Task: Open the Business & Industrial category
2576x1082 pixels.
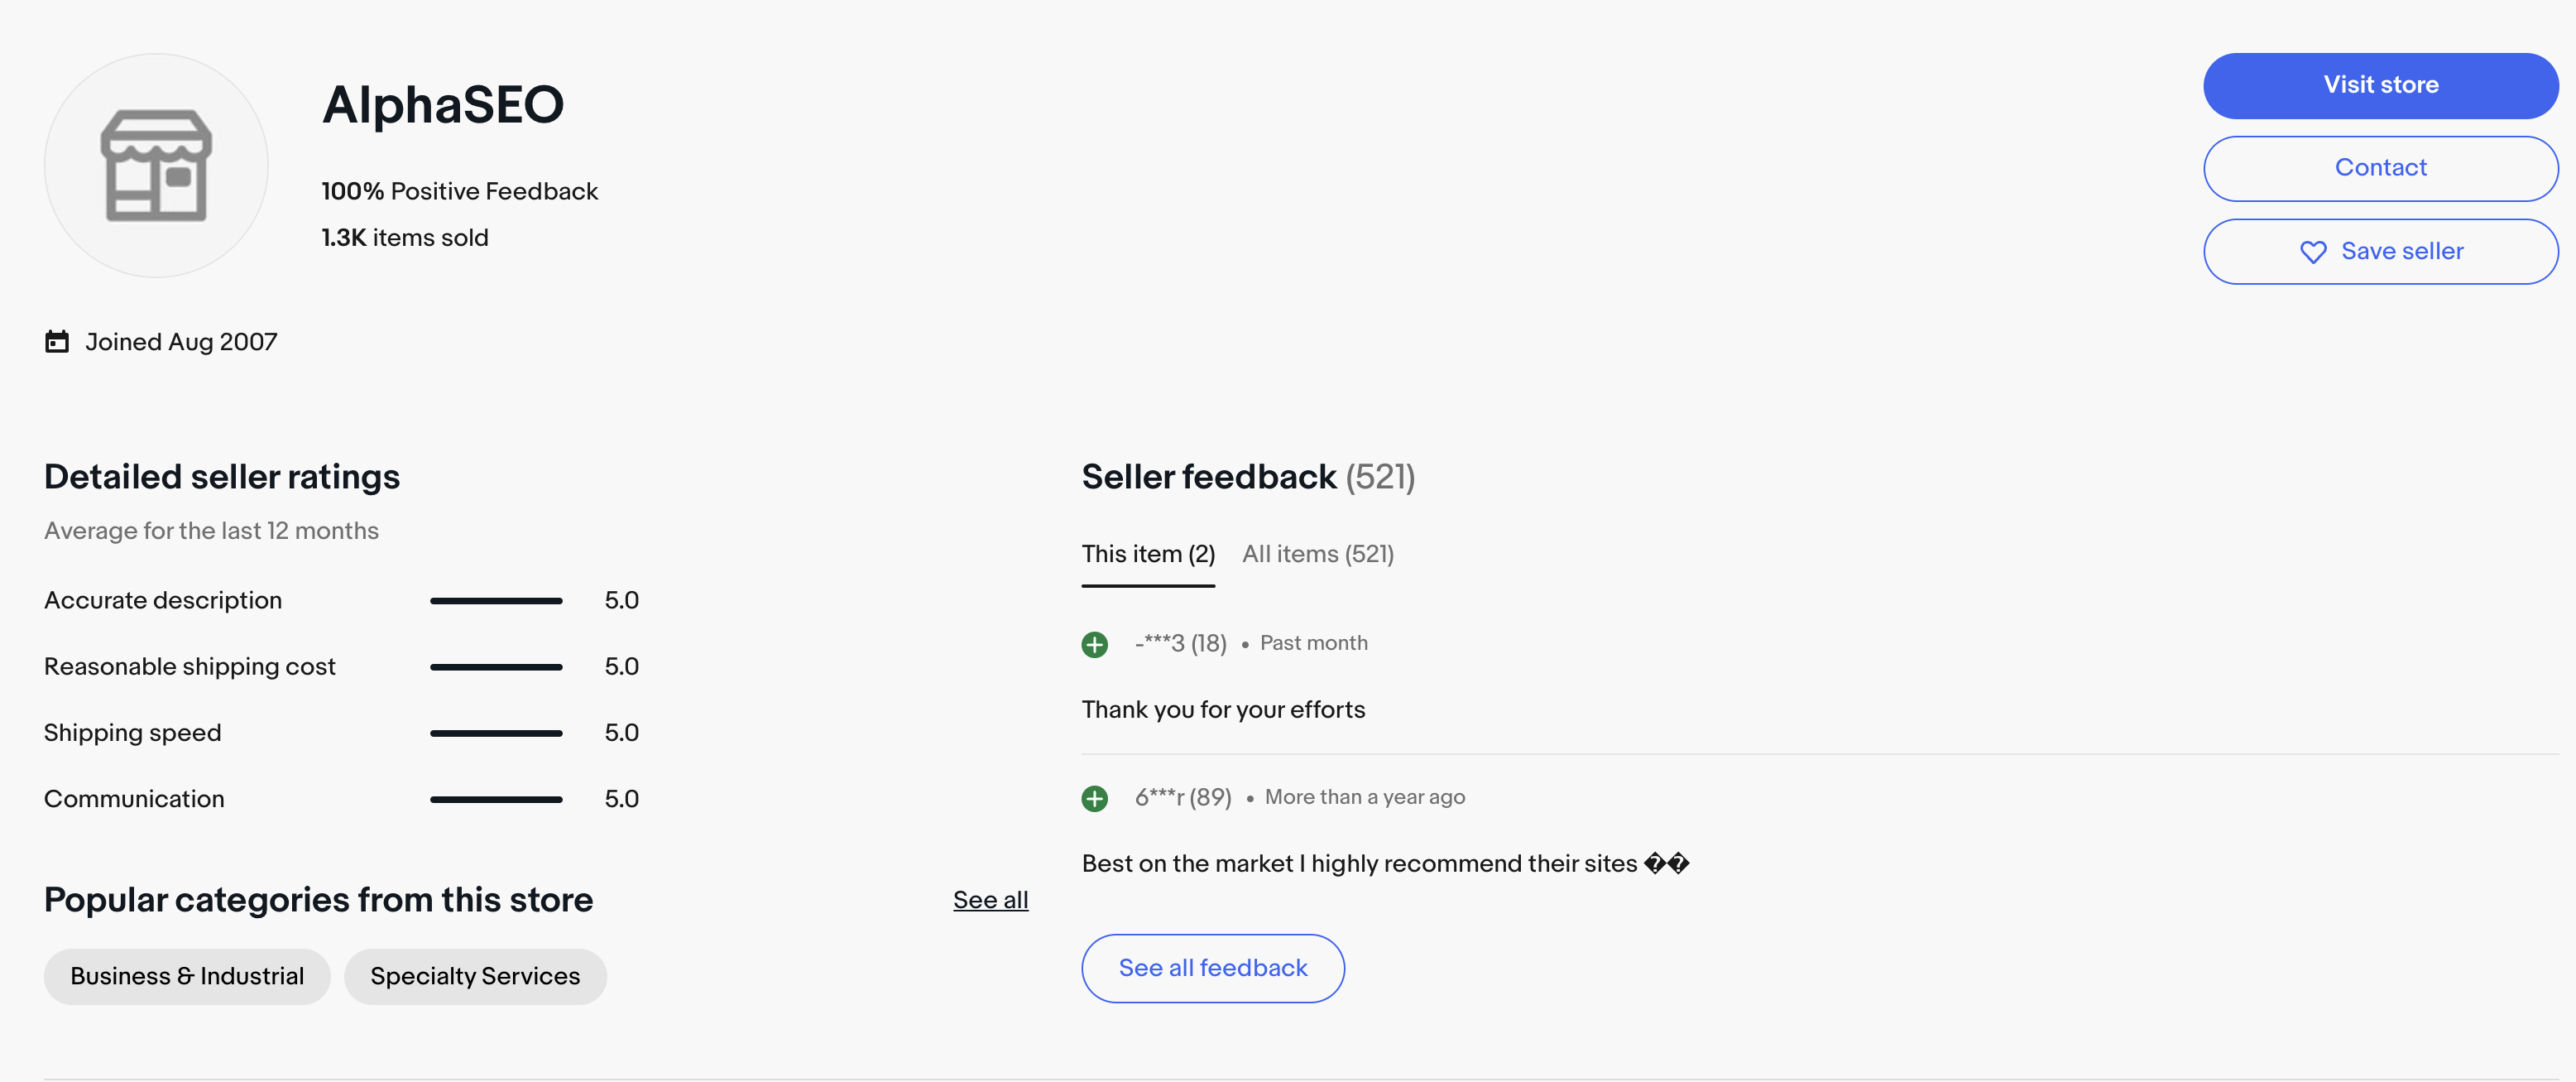Action: click(186, 975)
